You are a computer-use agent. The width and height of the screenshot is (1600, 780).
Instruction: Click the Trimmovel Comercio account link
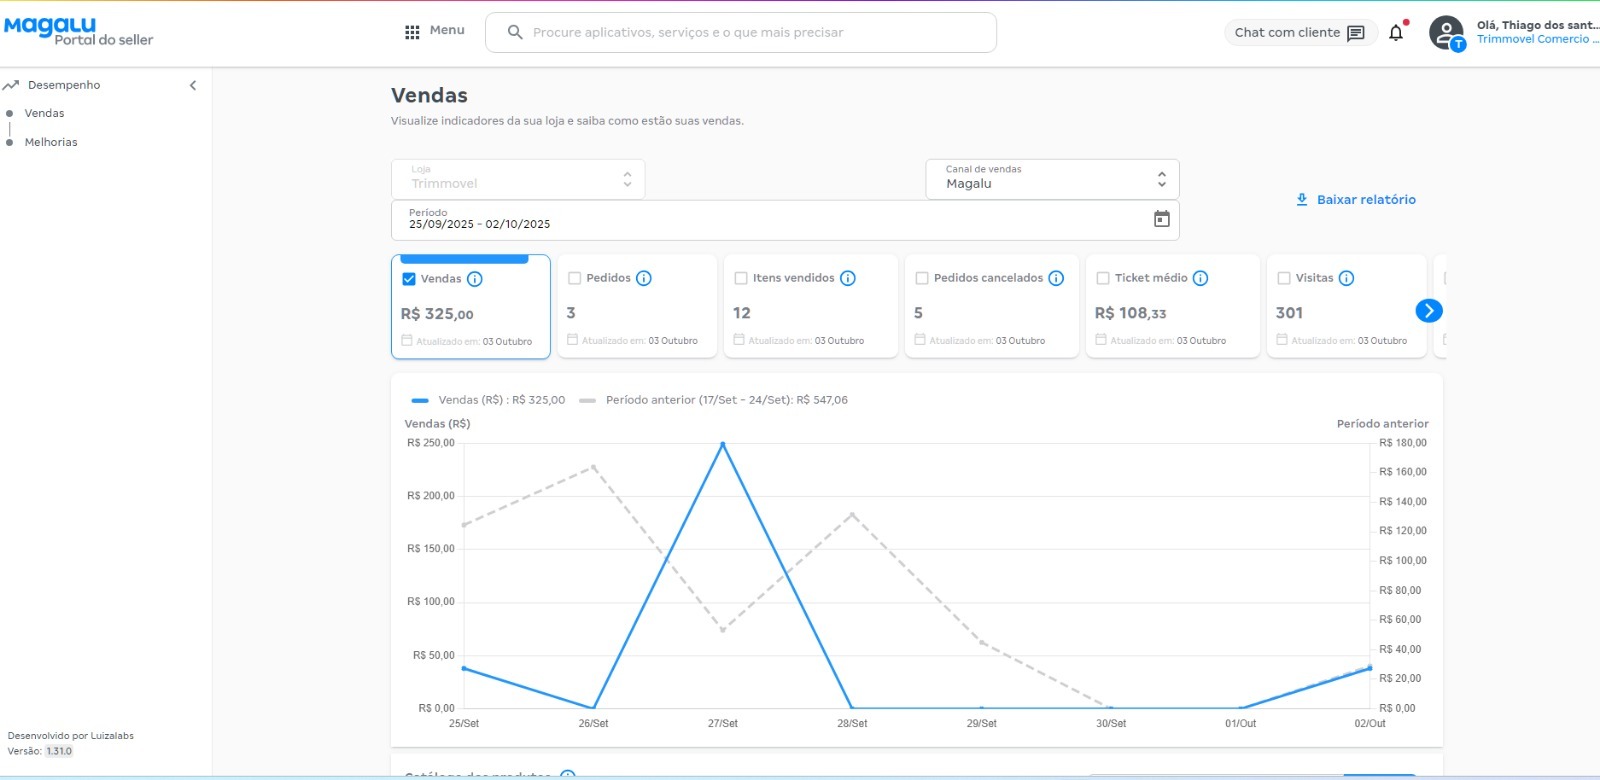coord(1537,39)
